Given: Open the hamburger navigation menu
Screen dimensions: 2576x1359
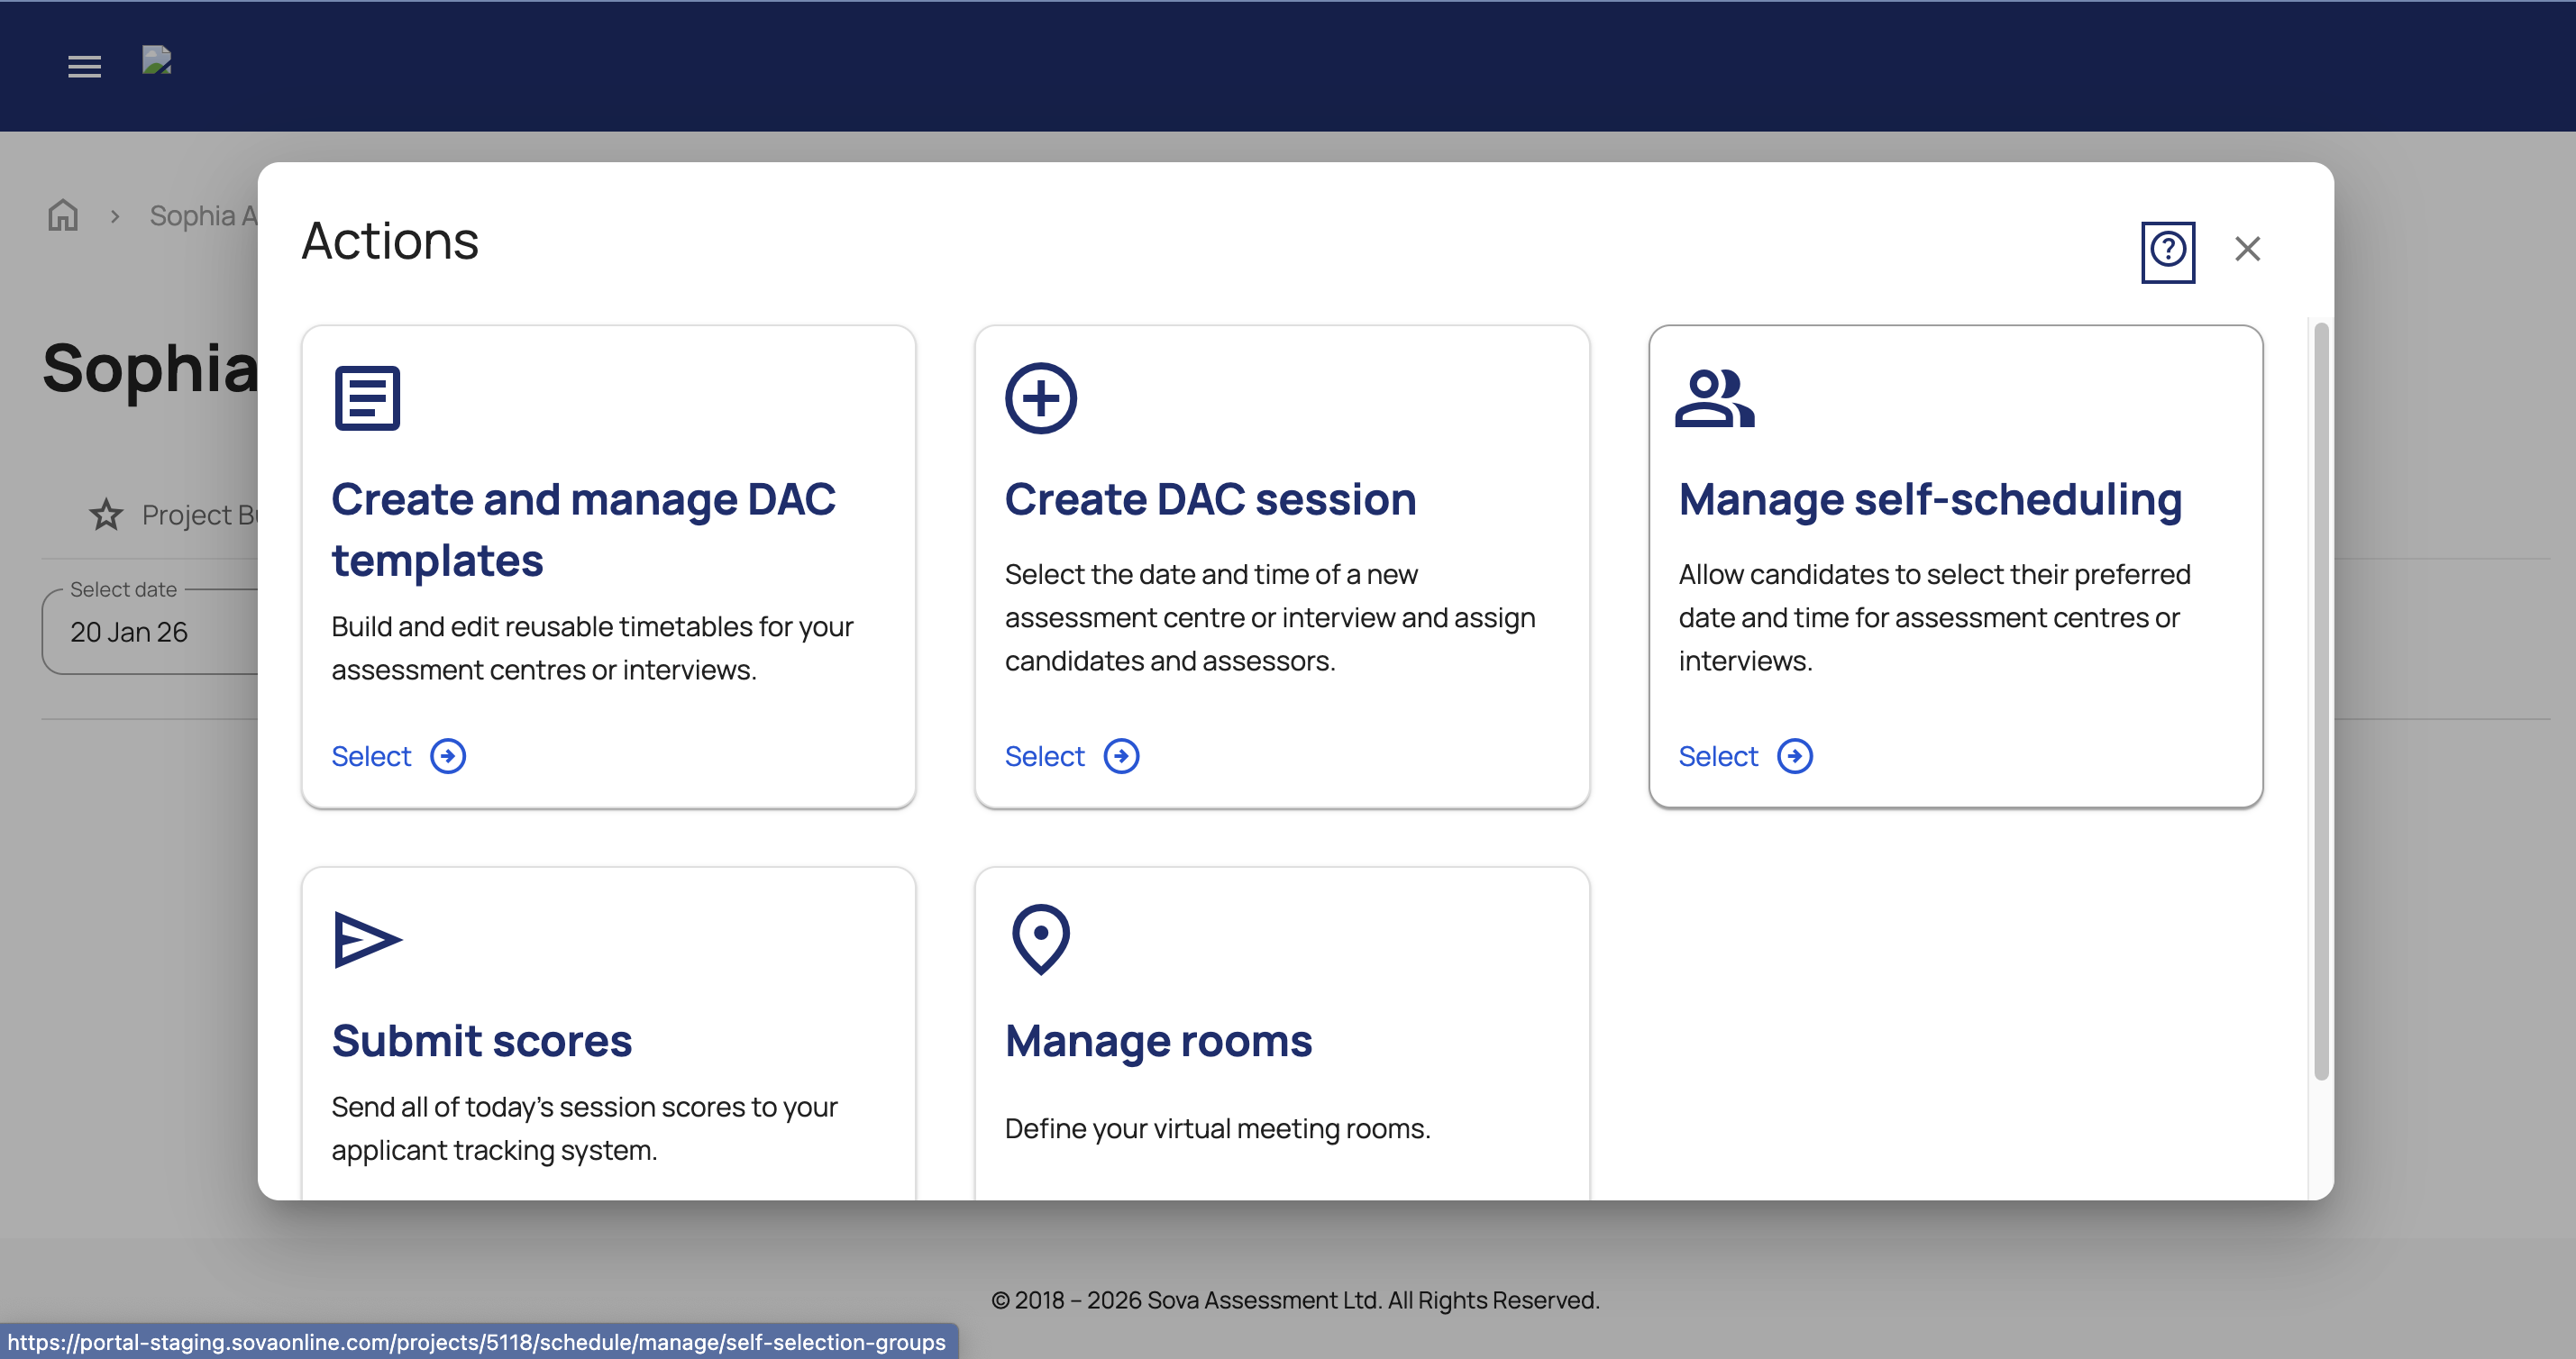Looking at the screenshot, I should click(84, 67).
